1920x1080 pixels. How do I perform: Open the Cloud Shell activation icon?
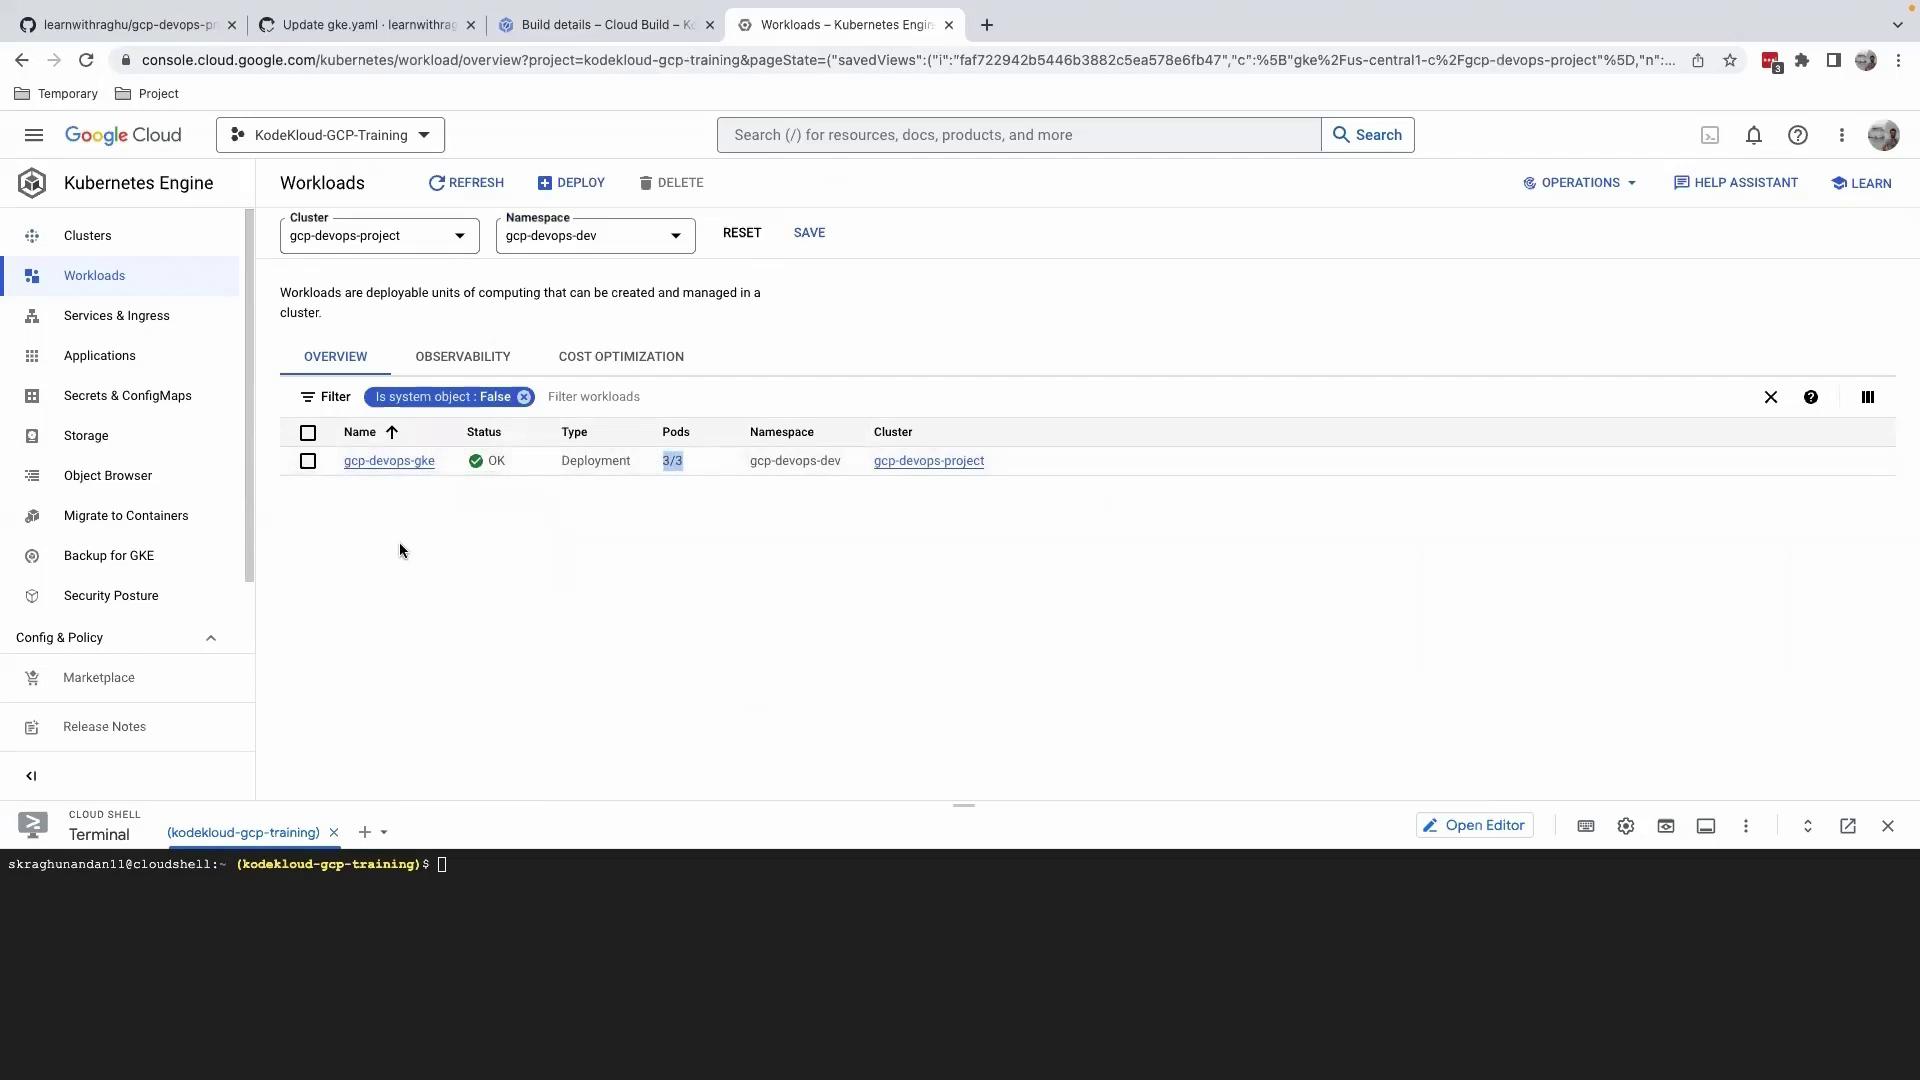point(1710,135)
